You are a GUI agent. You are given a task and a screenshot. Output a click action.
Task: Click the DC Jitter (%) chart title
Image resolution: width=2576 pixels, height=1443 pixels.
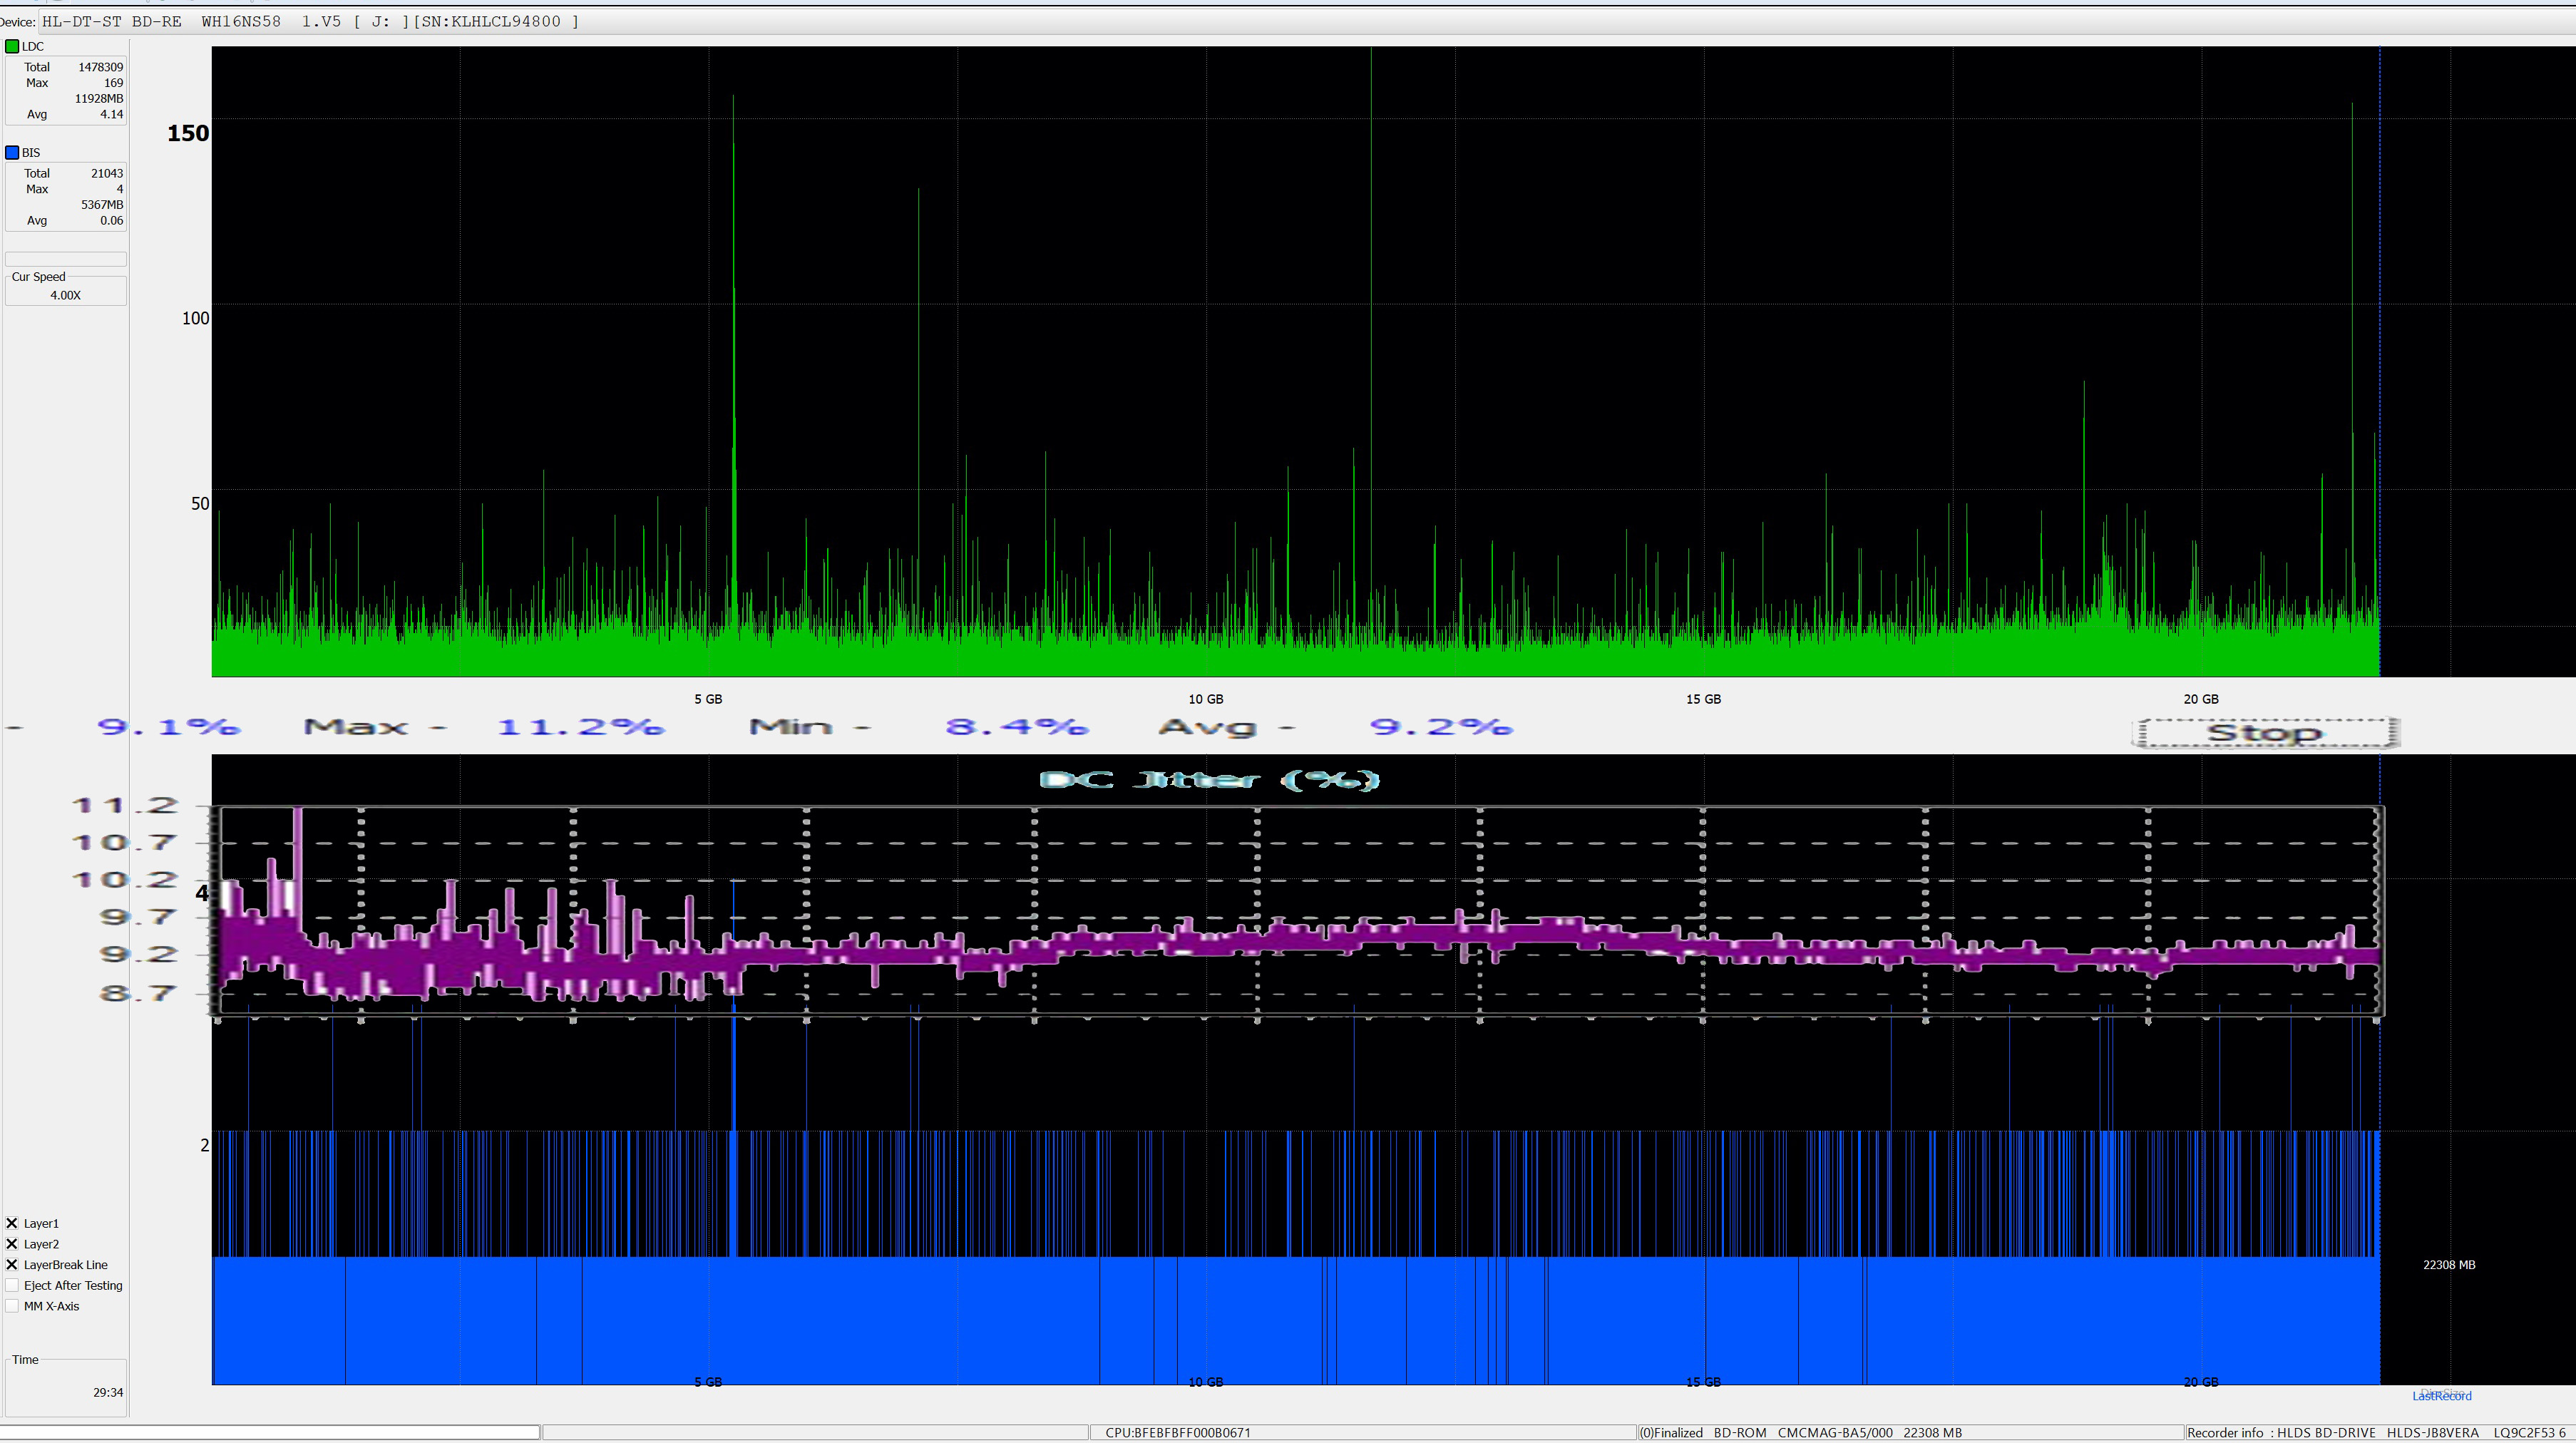pyautogui.click(x=1209, y=780)
